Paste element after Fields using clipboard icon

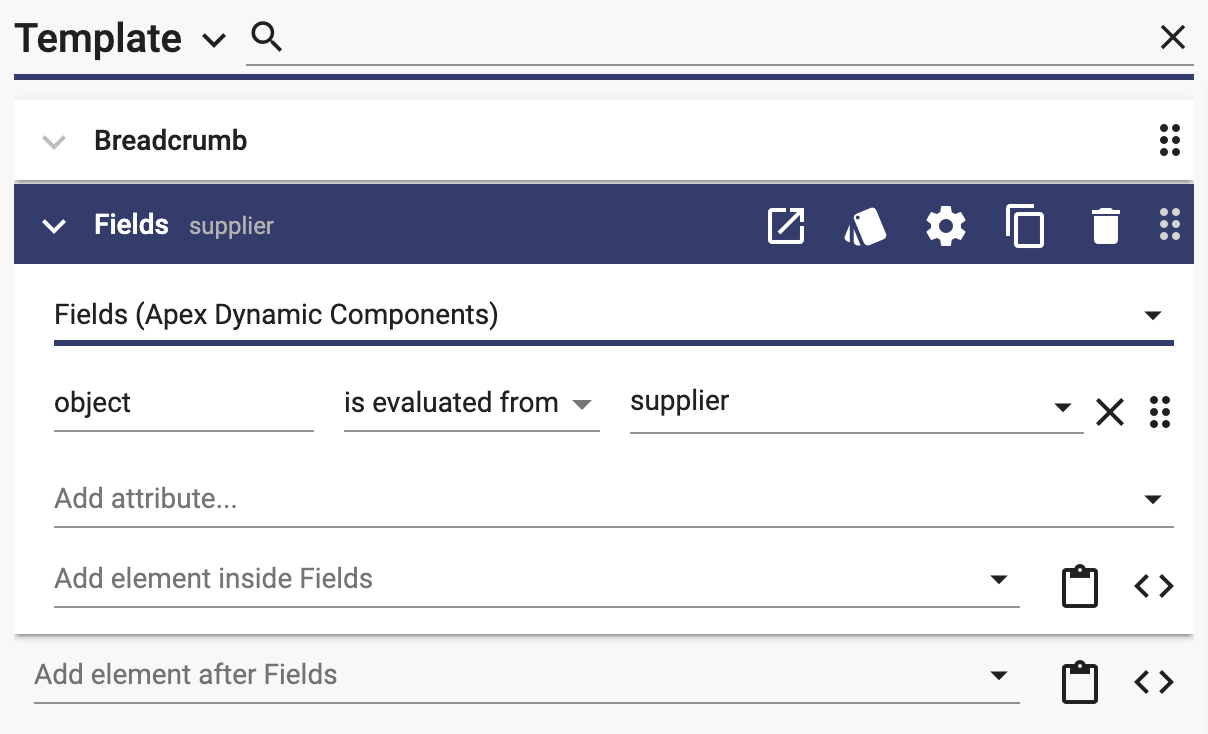click(x=1079, y=683)
